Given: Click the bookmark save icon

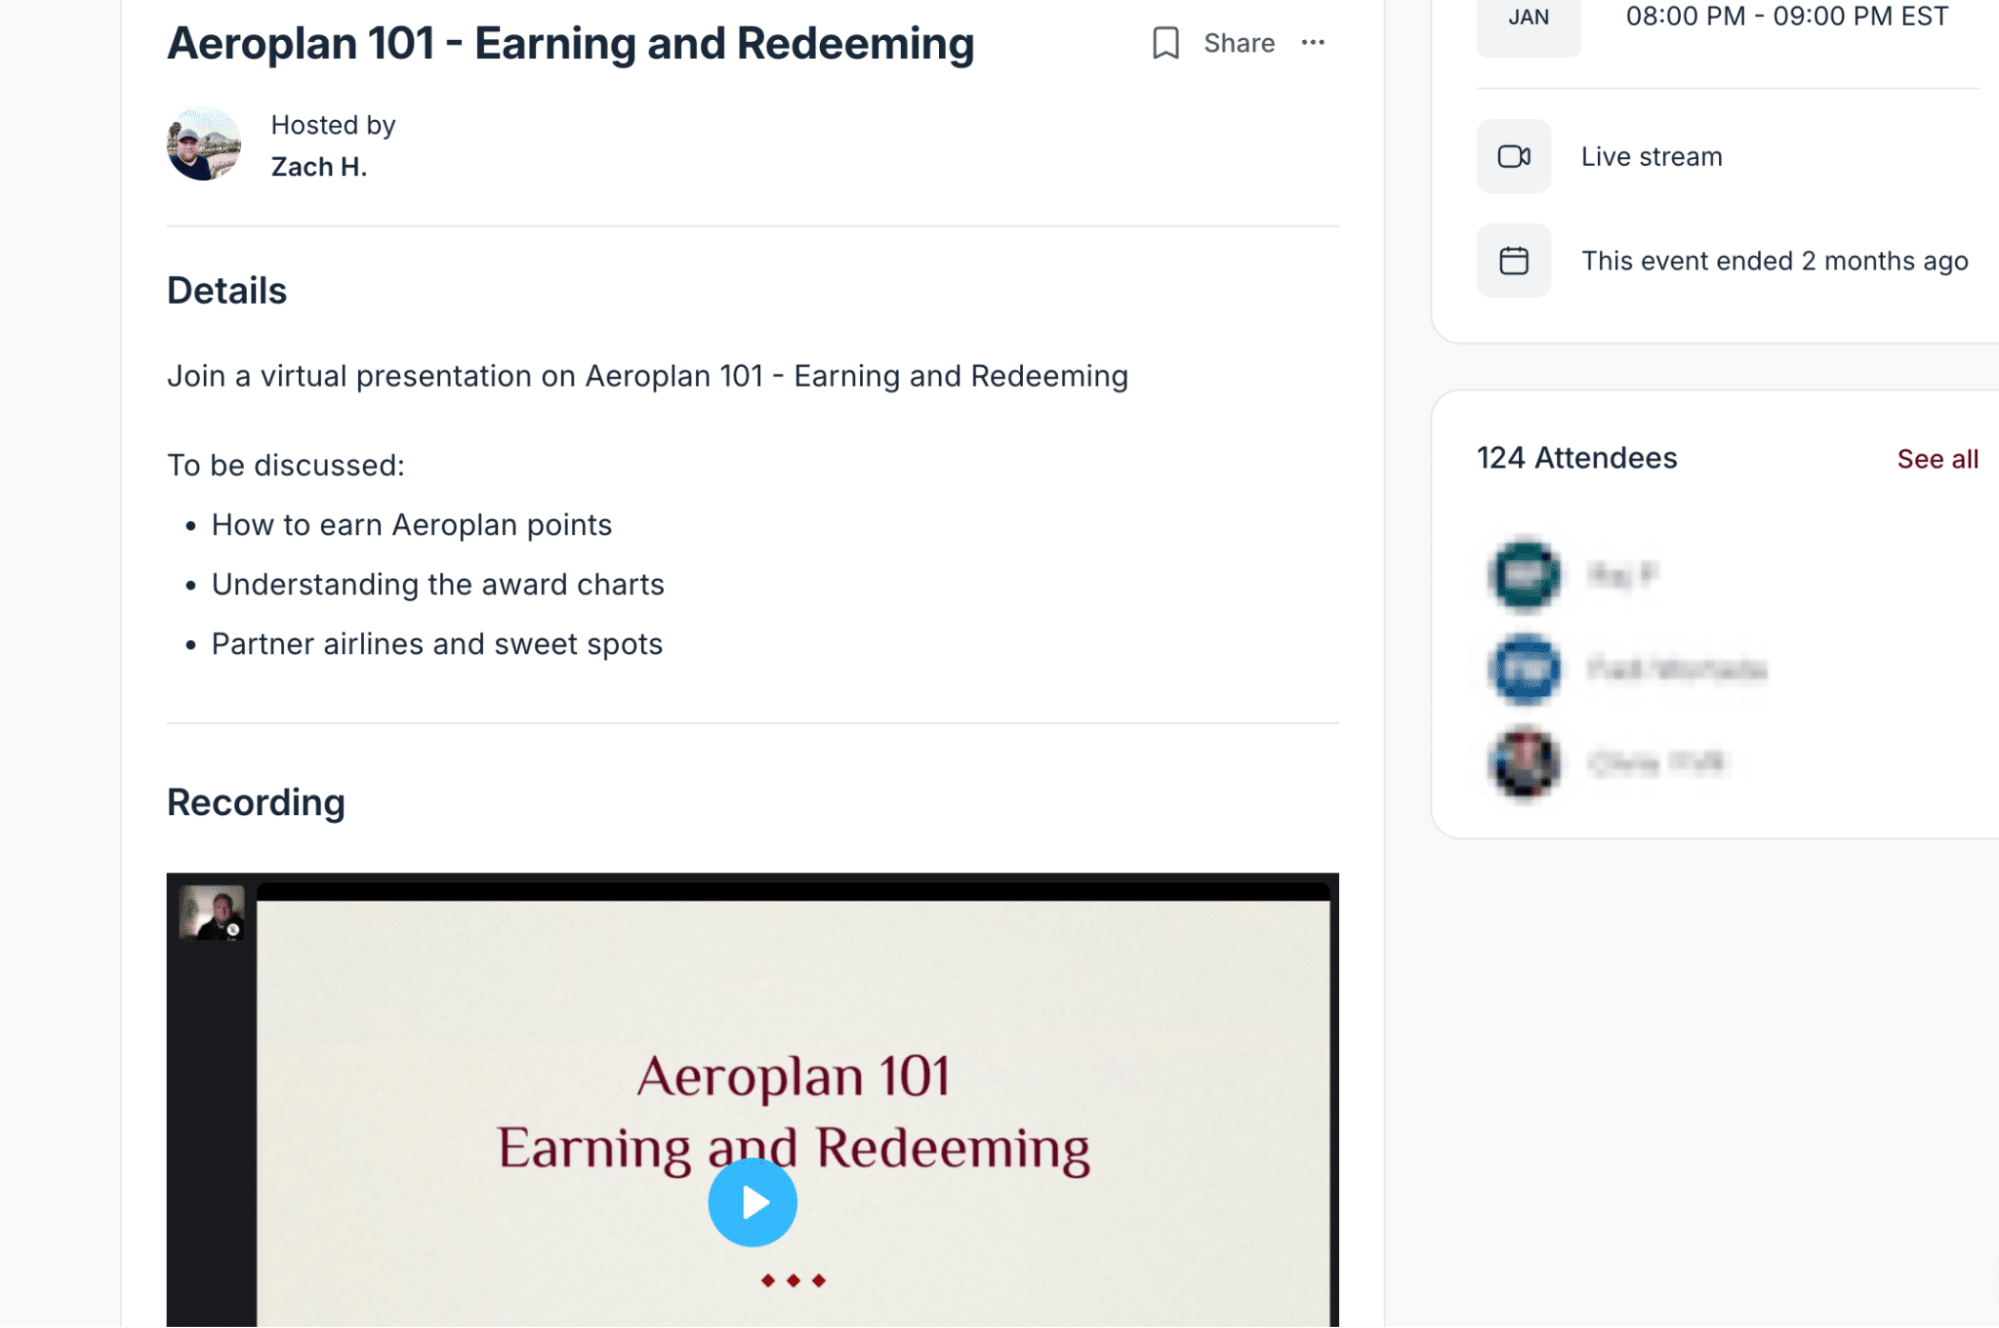Looking at the screenshot, I should [x=1165, y=43].
